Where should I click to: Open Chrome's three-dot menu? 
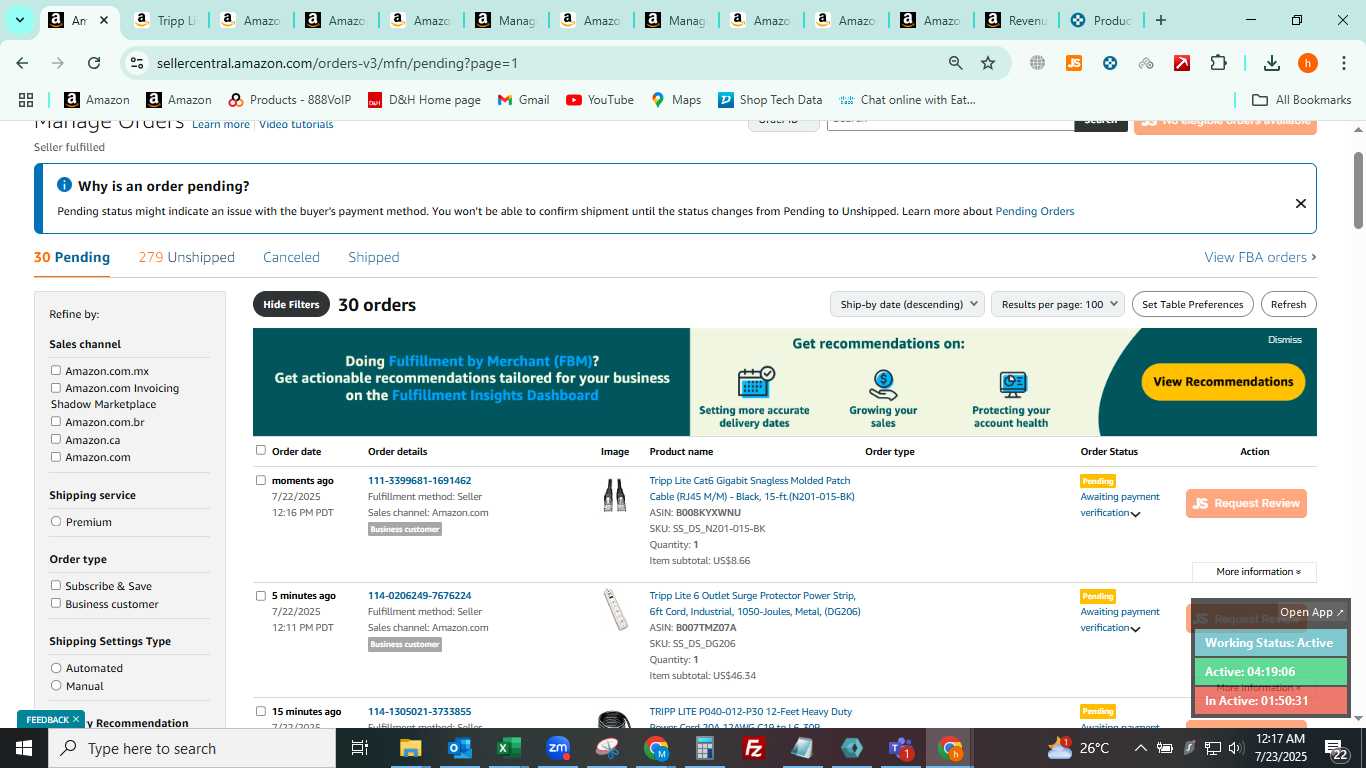1343,63
